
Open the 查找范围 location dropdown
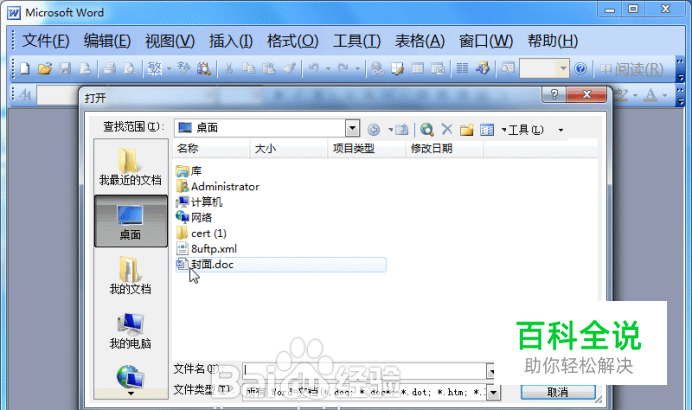[x=352, y=128]
